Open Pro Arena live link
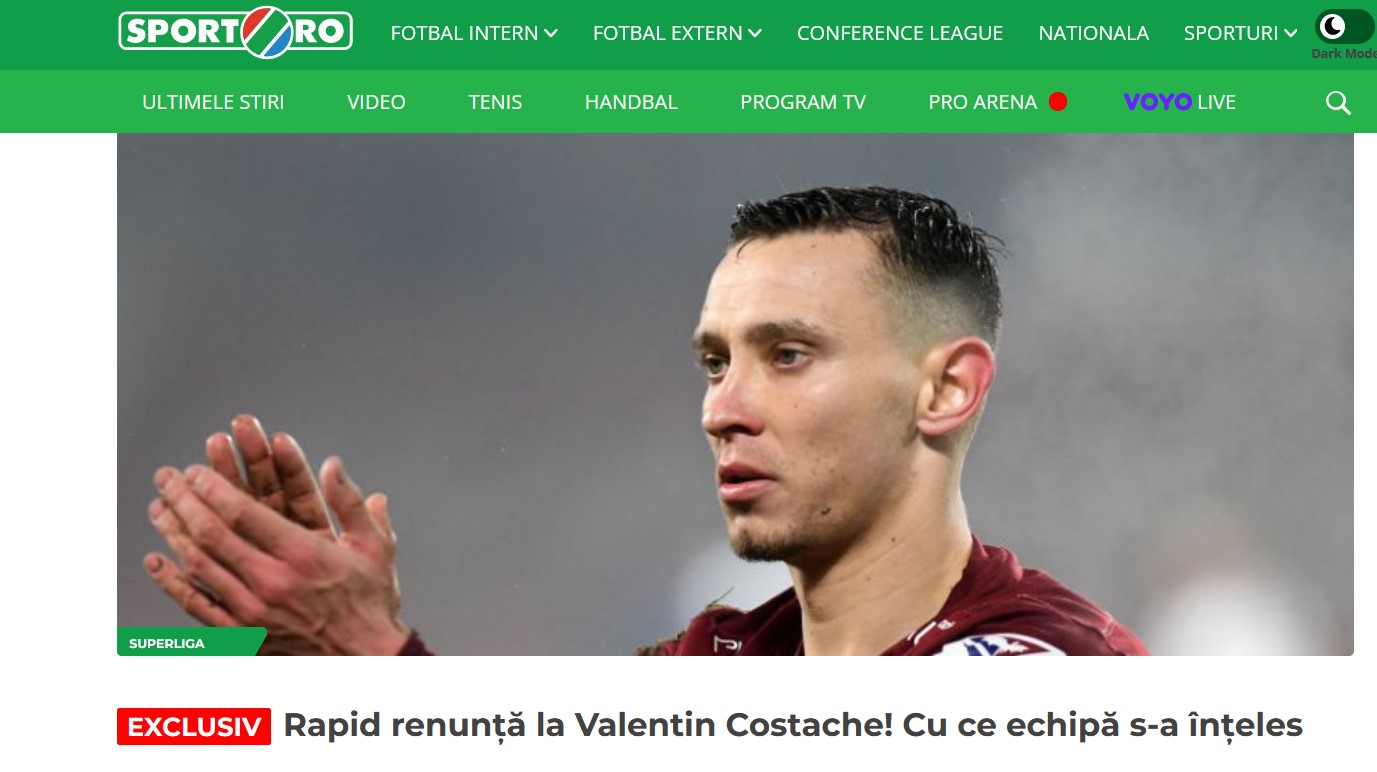This screenshot has height=772, width=1377. [x=982, y=102]
